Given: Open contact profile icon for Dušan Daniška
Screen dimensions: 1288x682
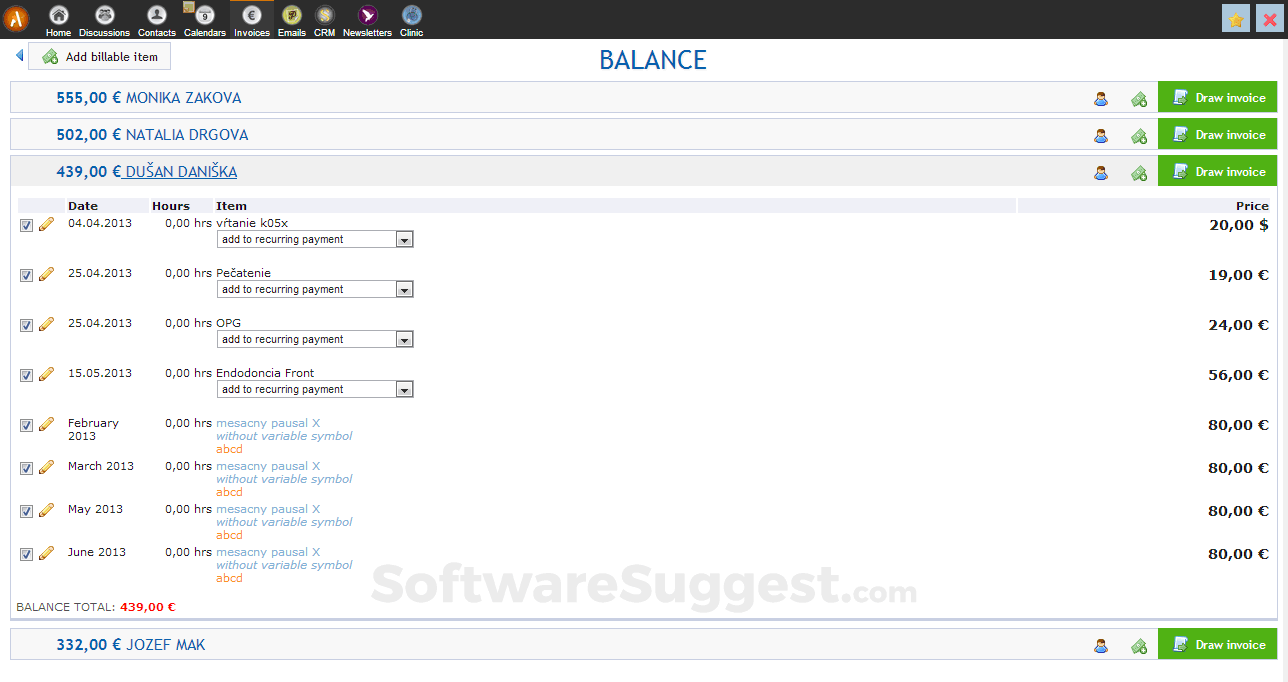Looking at the screenshot, I should (1101, 172).
